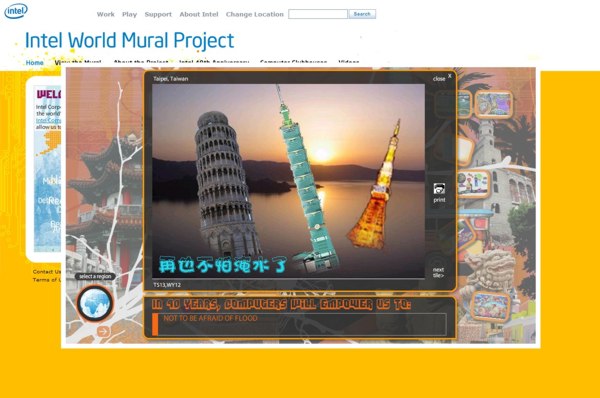Go to the next tile
600x398 pixels.
439,272
